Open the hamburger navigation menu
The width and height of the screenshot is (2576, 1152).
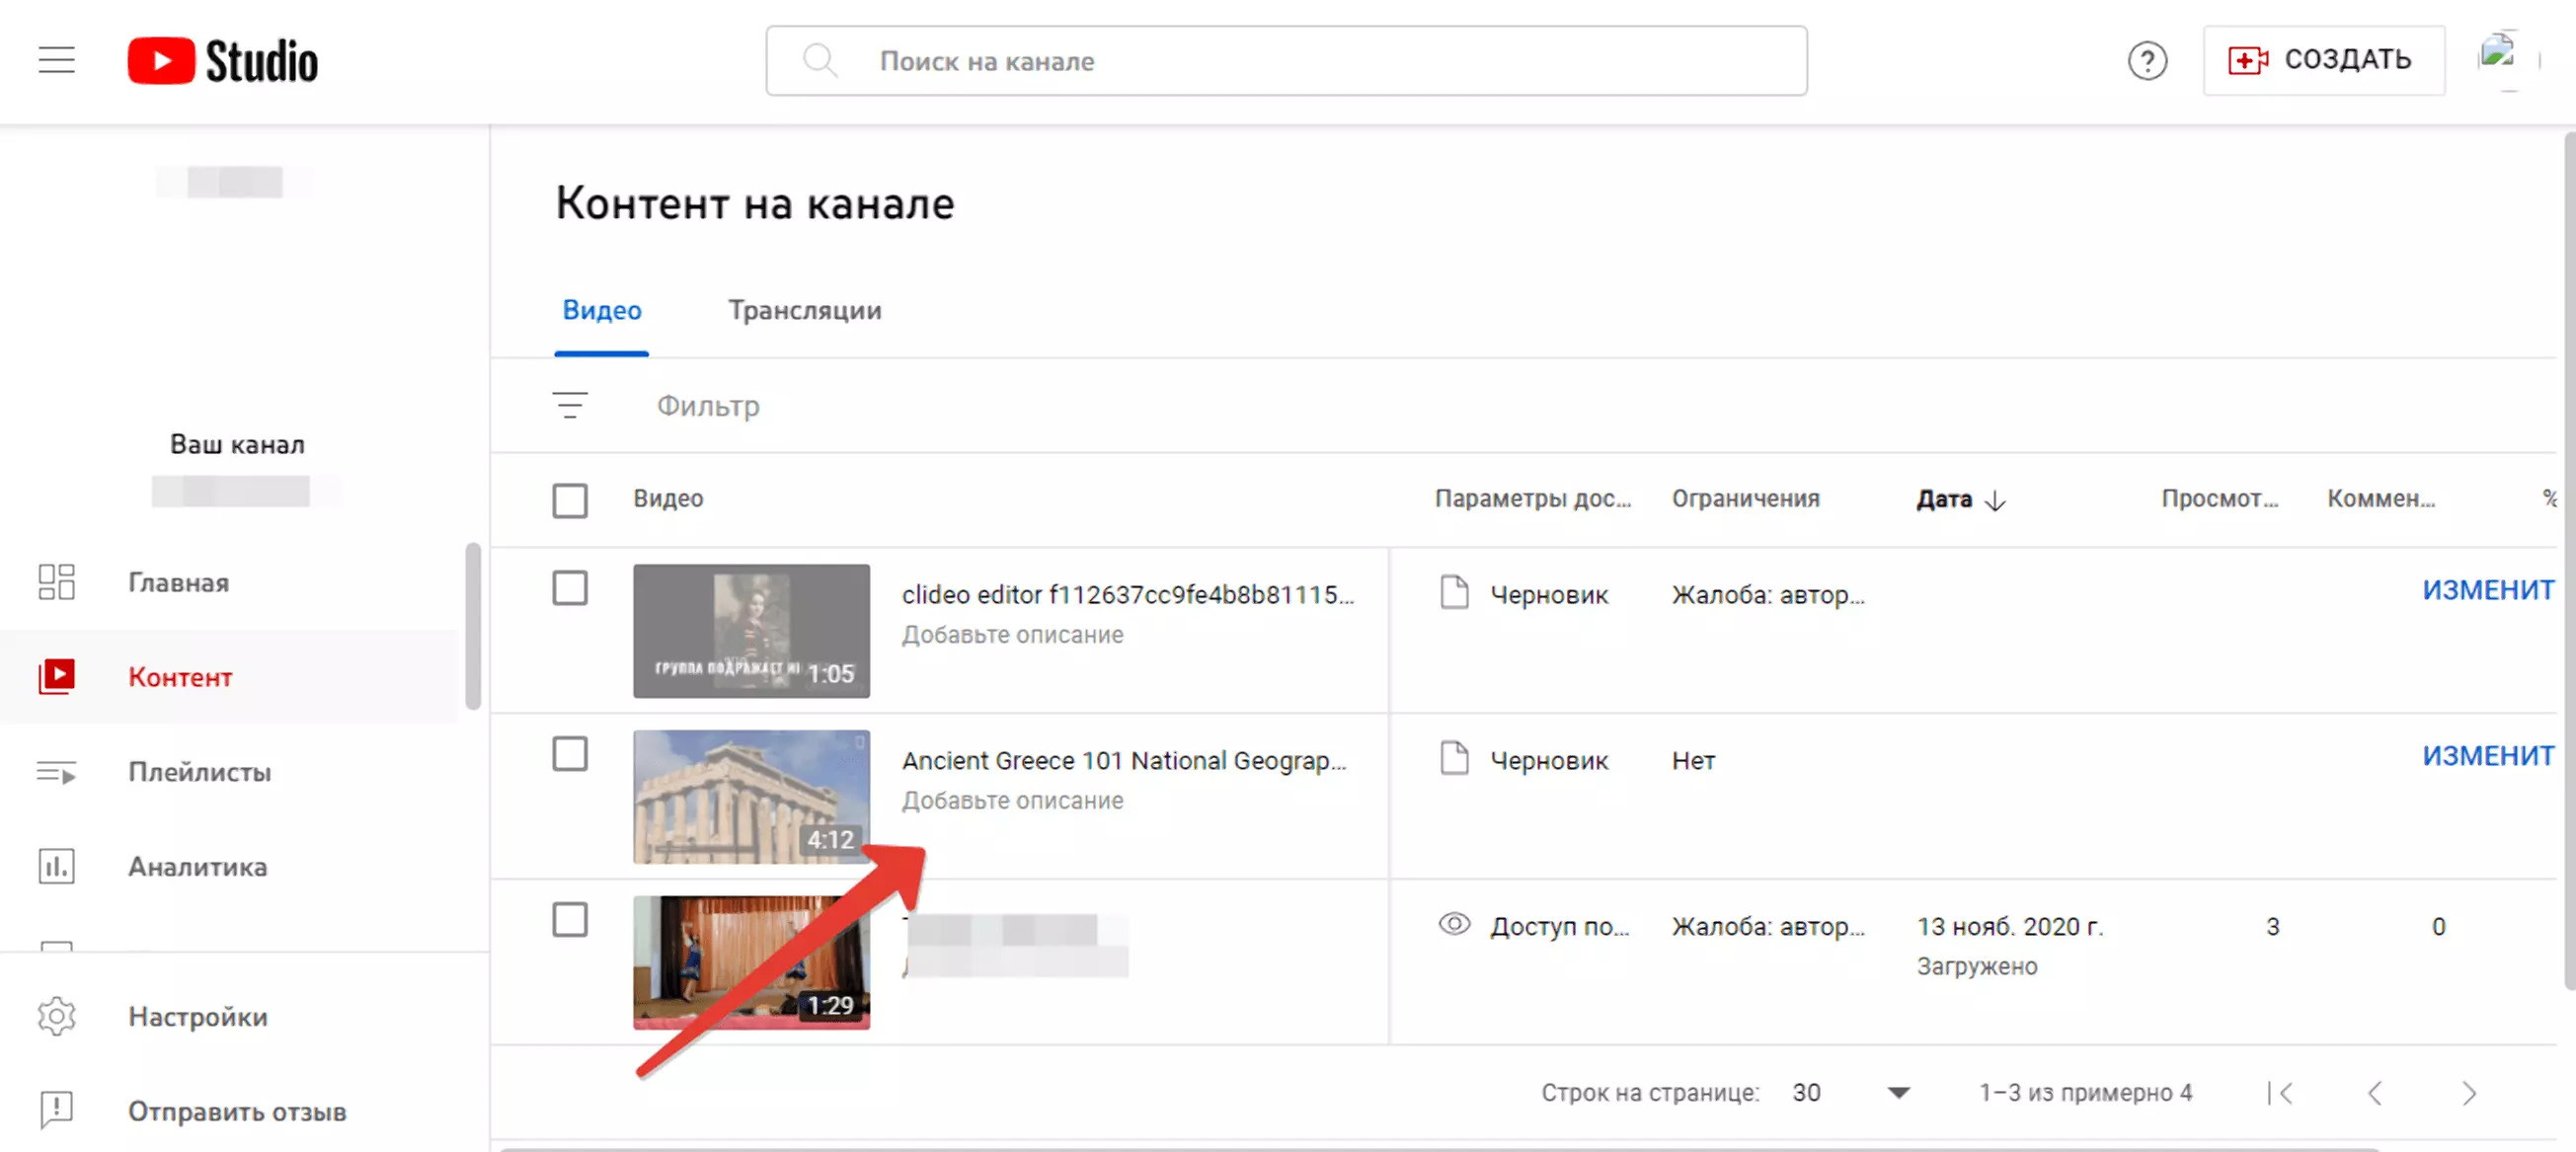click(x=57, y=61)
